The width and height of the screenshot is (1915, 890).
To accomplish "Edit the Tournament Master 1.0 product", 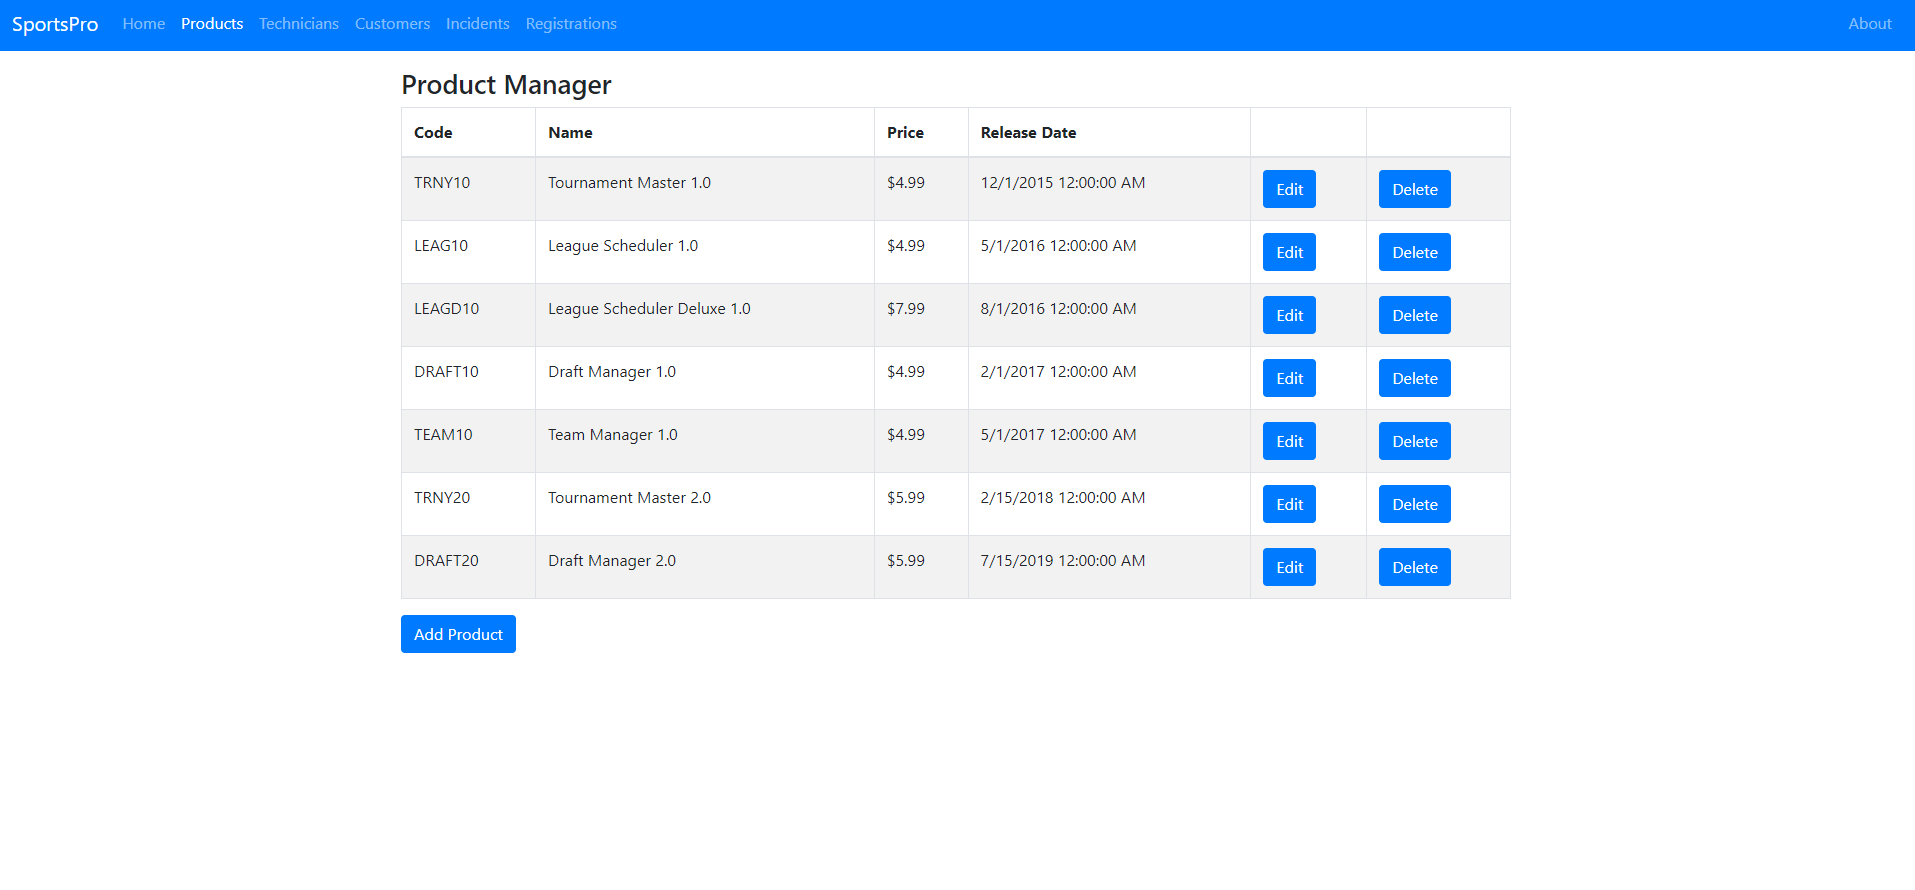I will pos(1289,189).
